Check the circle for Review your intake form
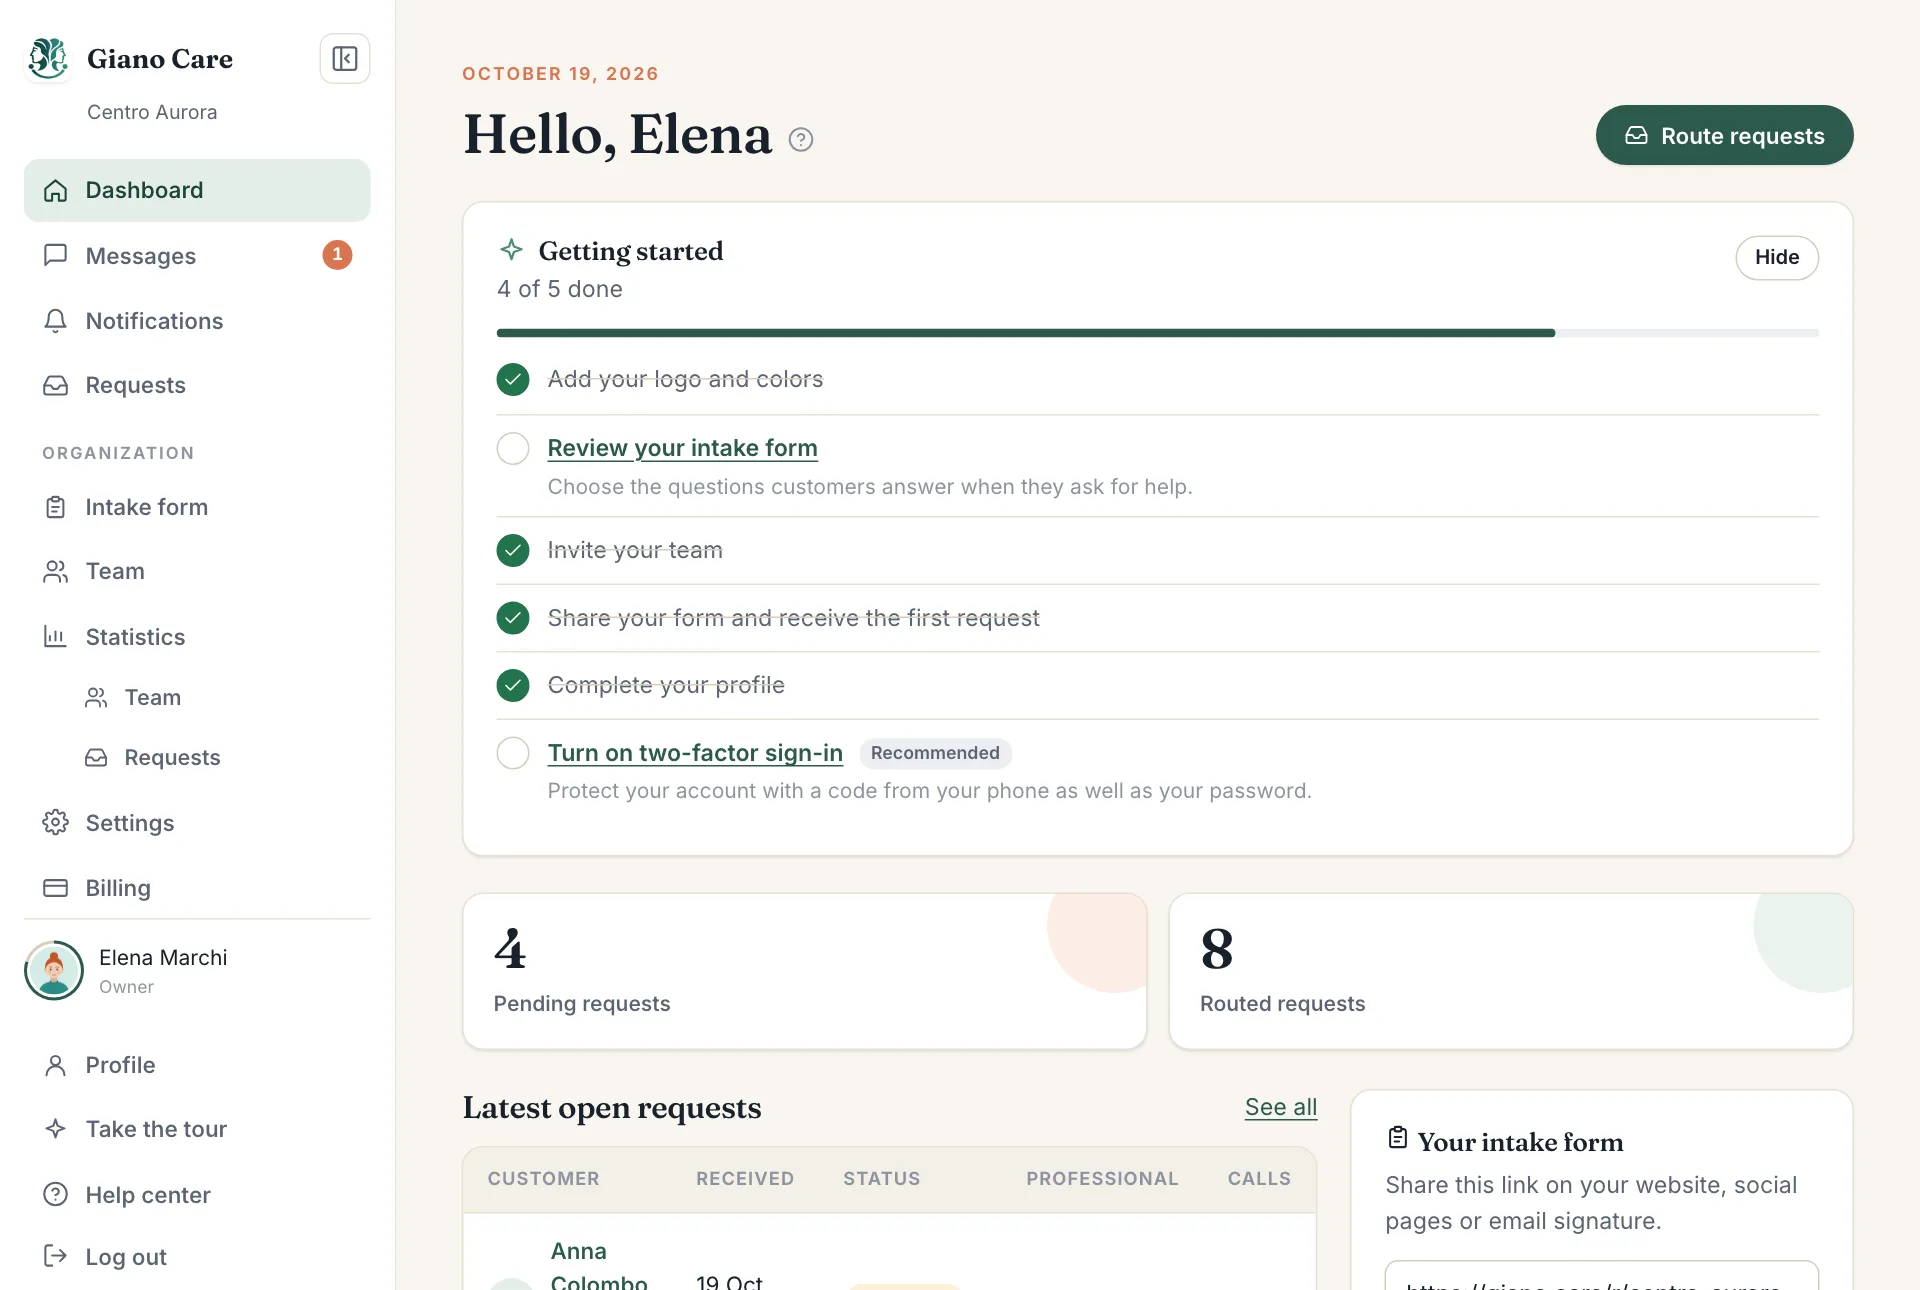1920x1290 pixels. click(x=513, y=448)
